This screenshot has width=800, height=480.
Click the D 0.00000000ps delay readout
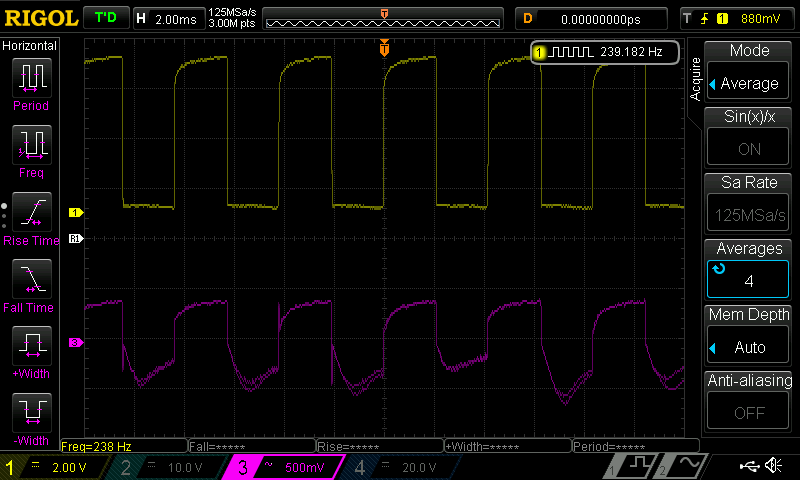pyautogui.click(x=591, y=19)
